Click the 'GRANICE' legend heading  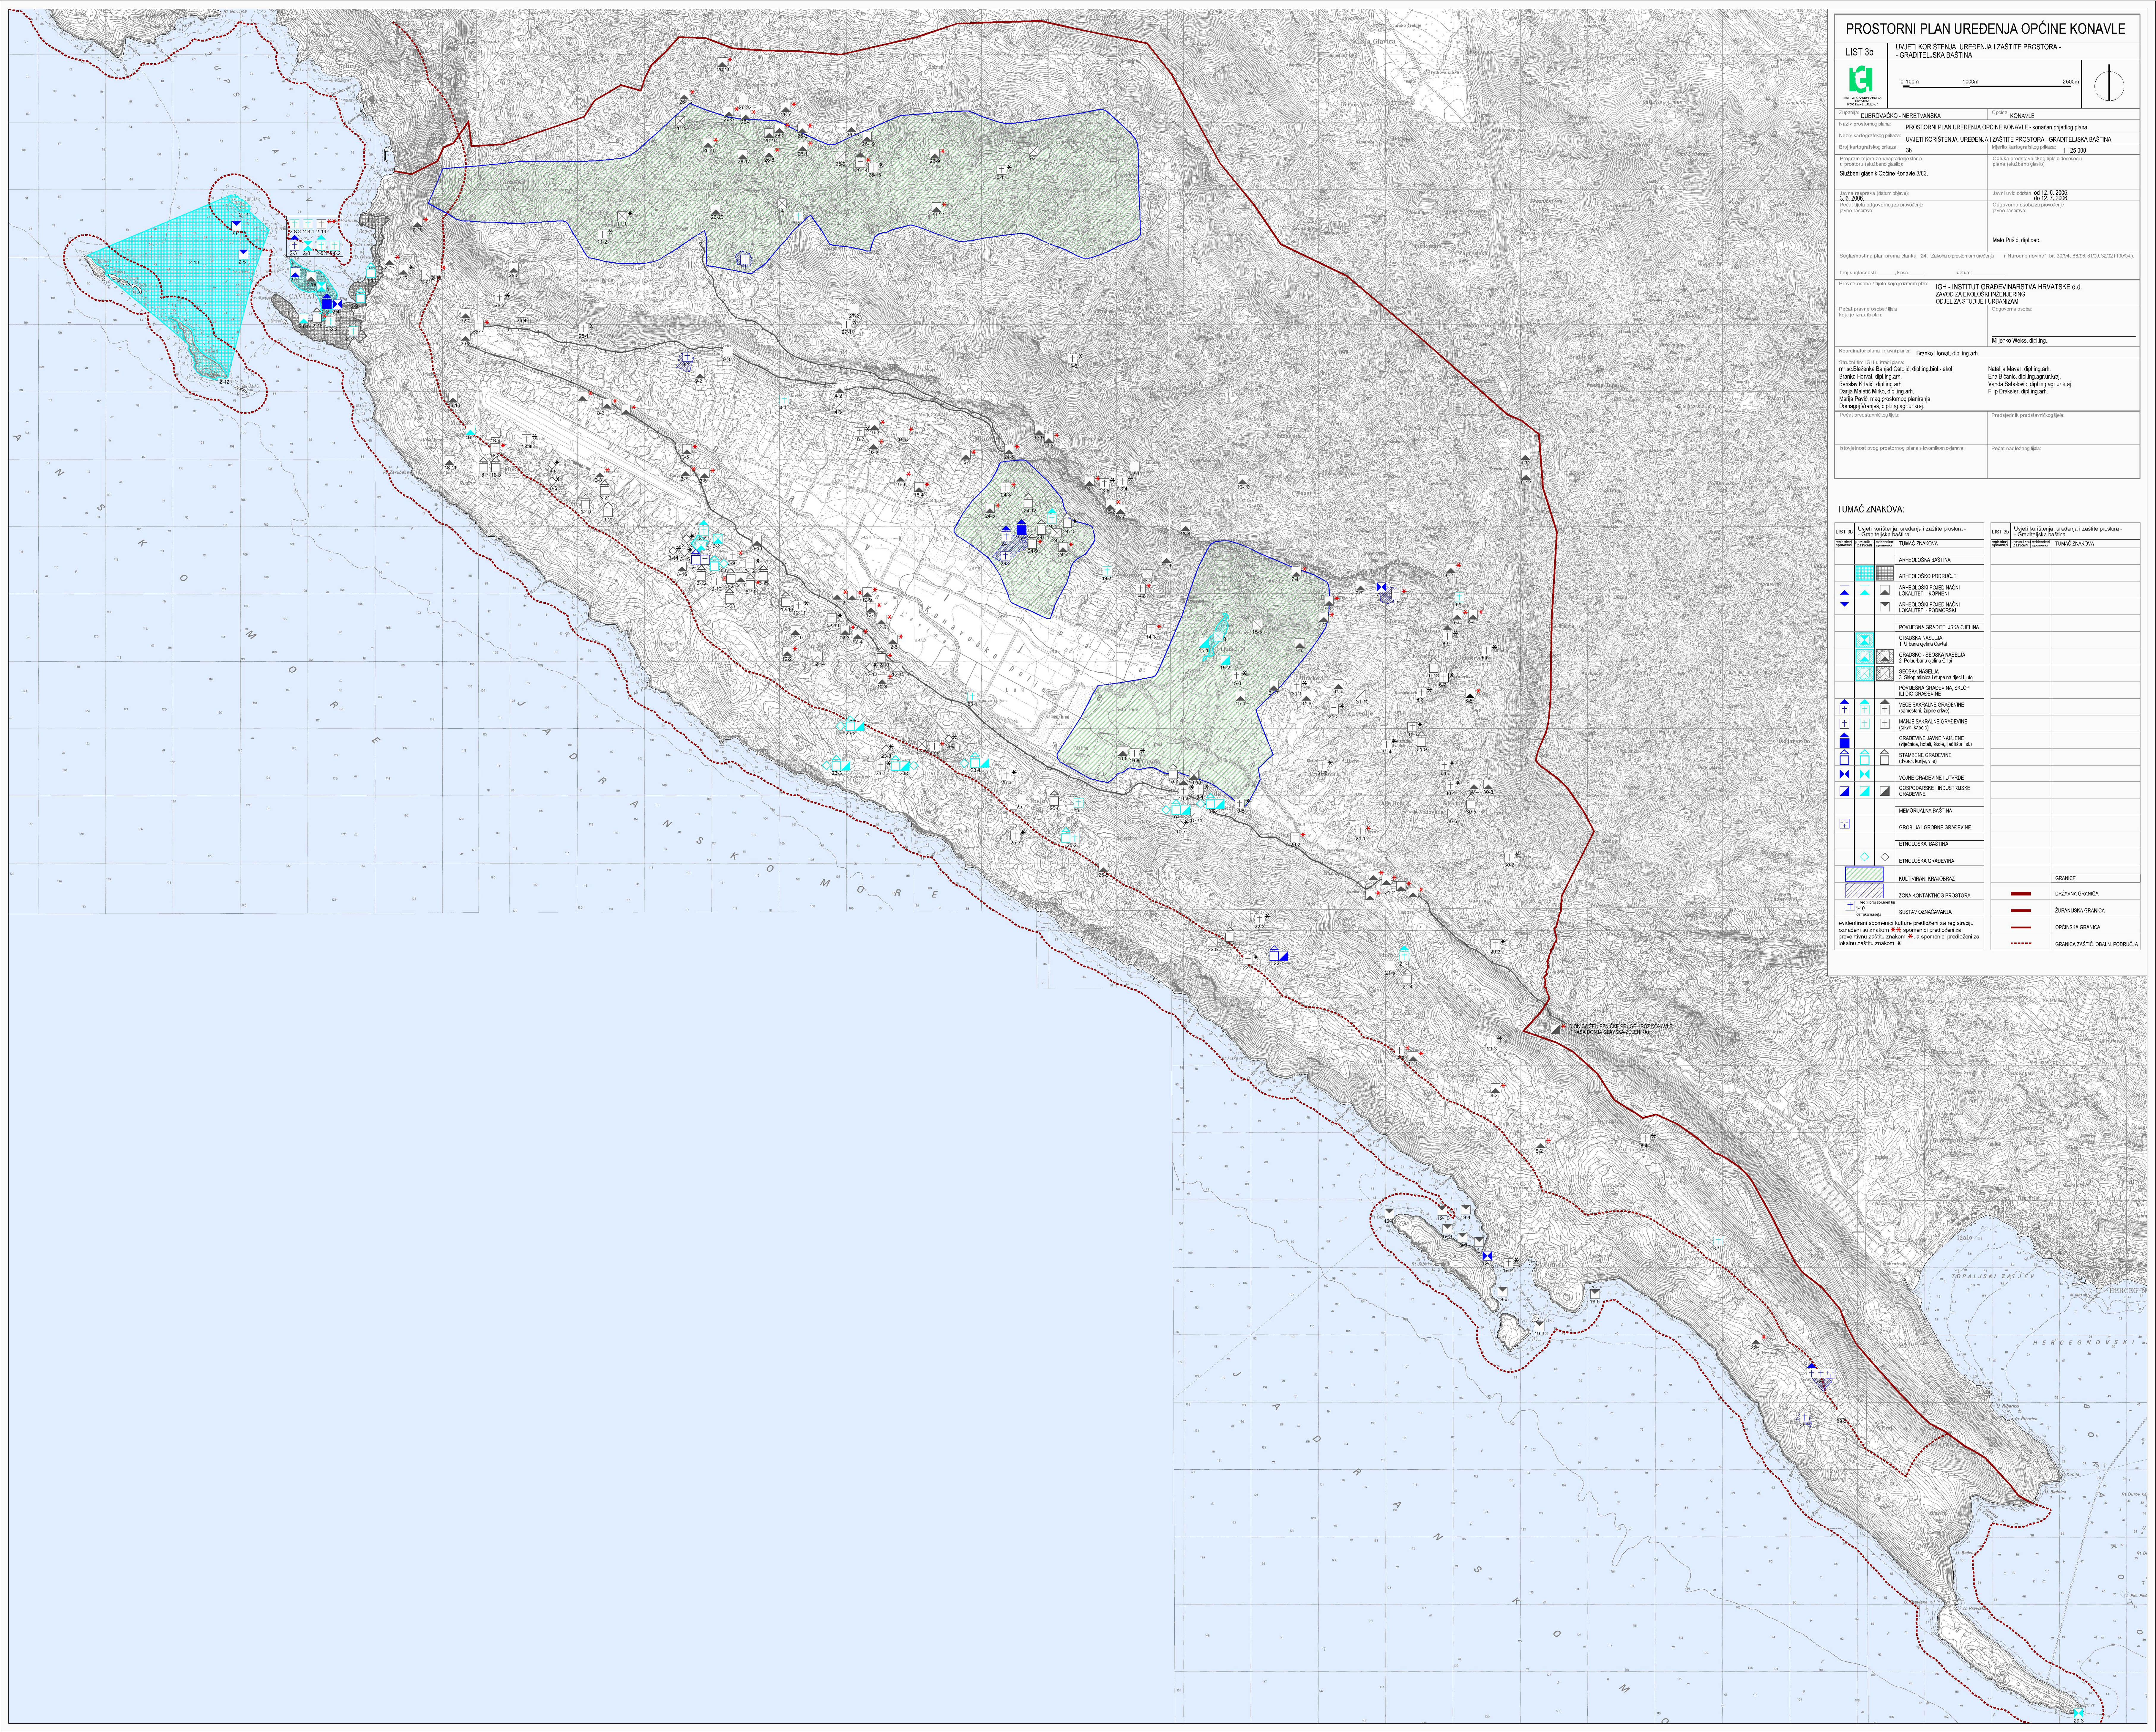tap(2066, 878)
